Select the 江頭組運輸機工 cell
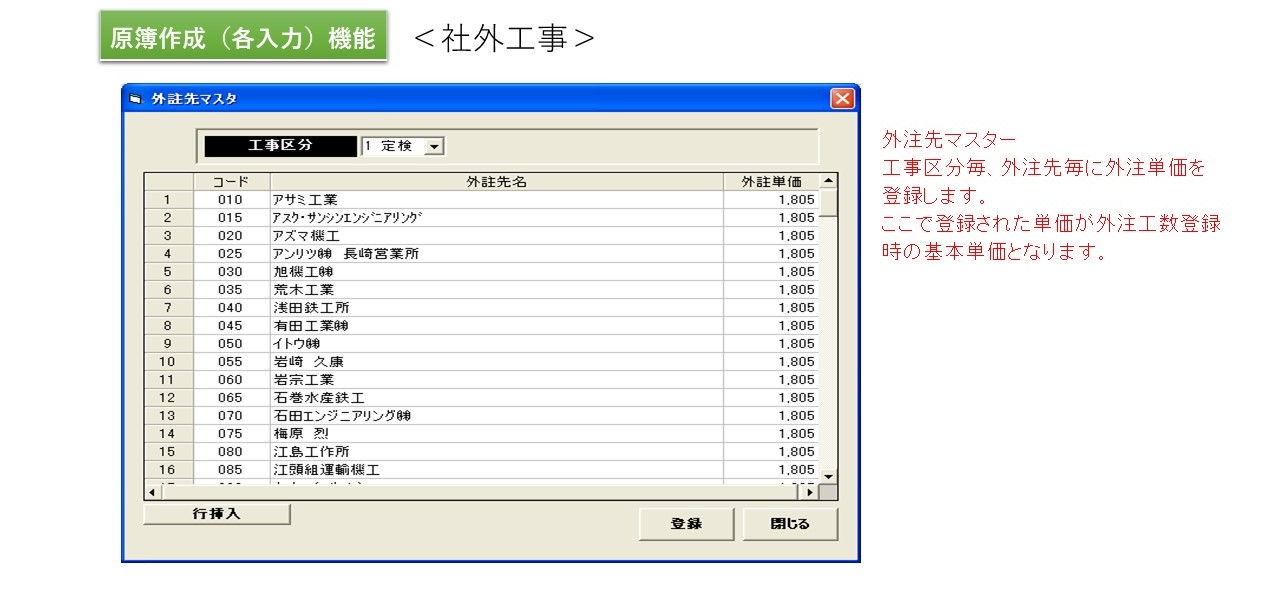Image resolution: width=1280 pixels, height=599 pixels. 497,470
